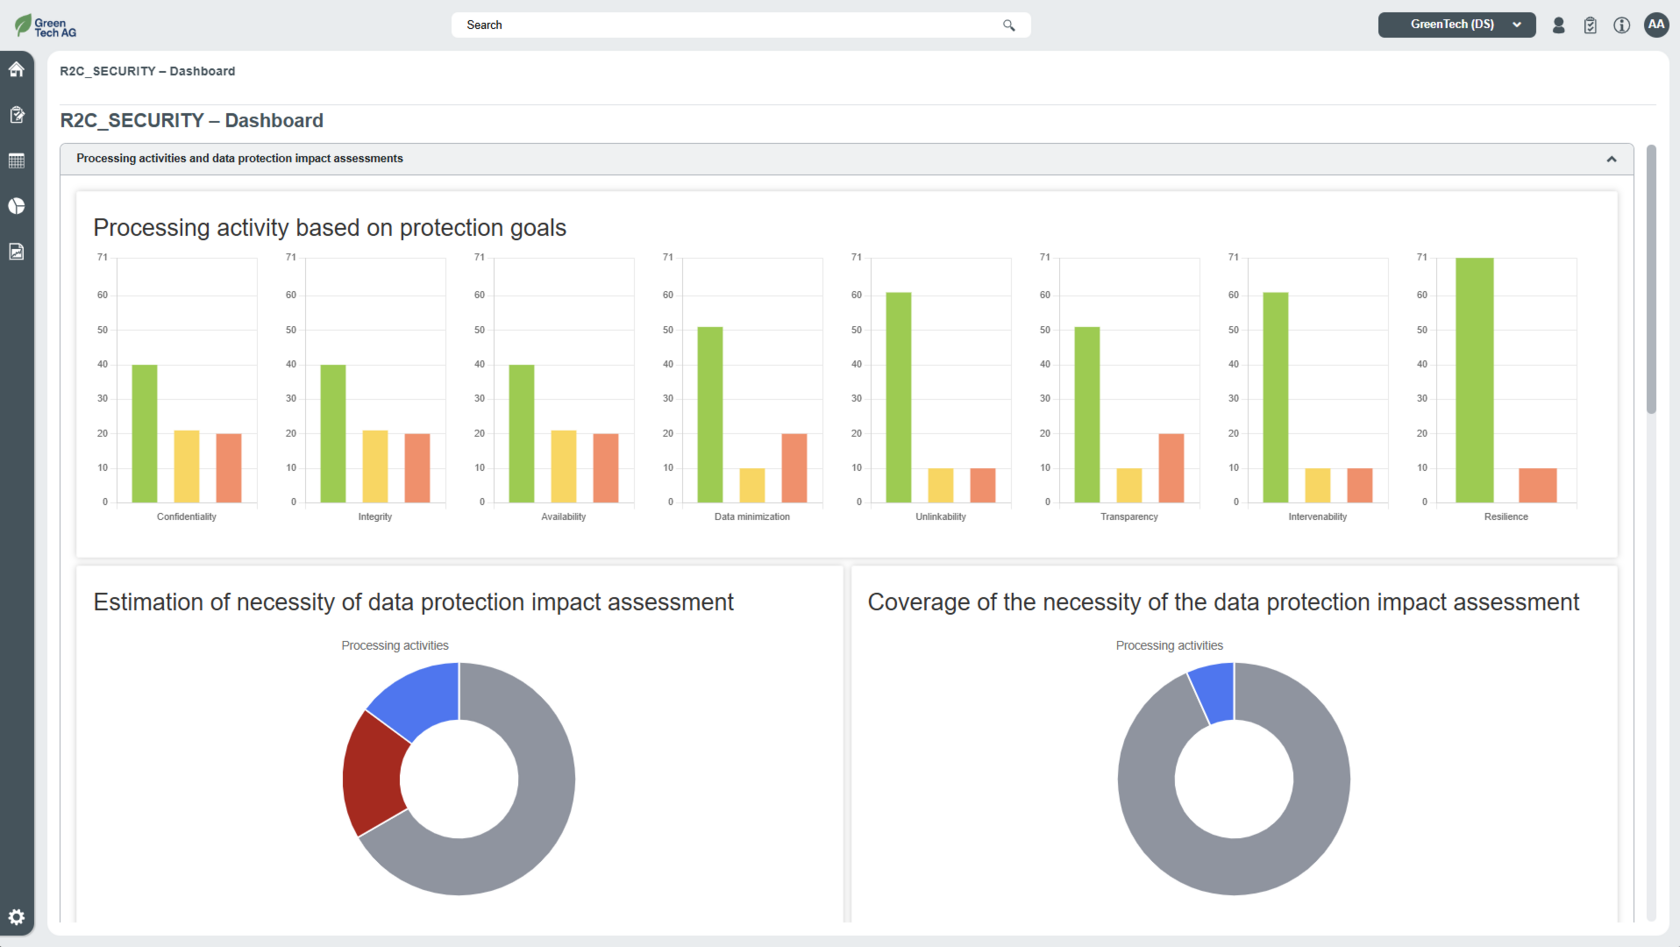This screenshot has width=1680, height=947.
Task: Collapse the Processing activities panel chevron
Action: 1611,159
